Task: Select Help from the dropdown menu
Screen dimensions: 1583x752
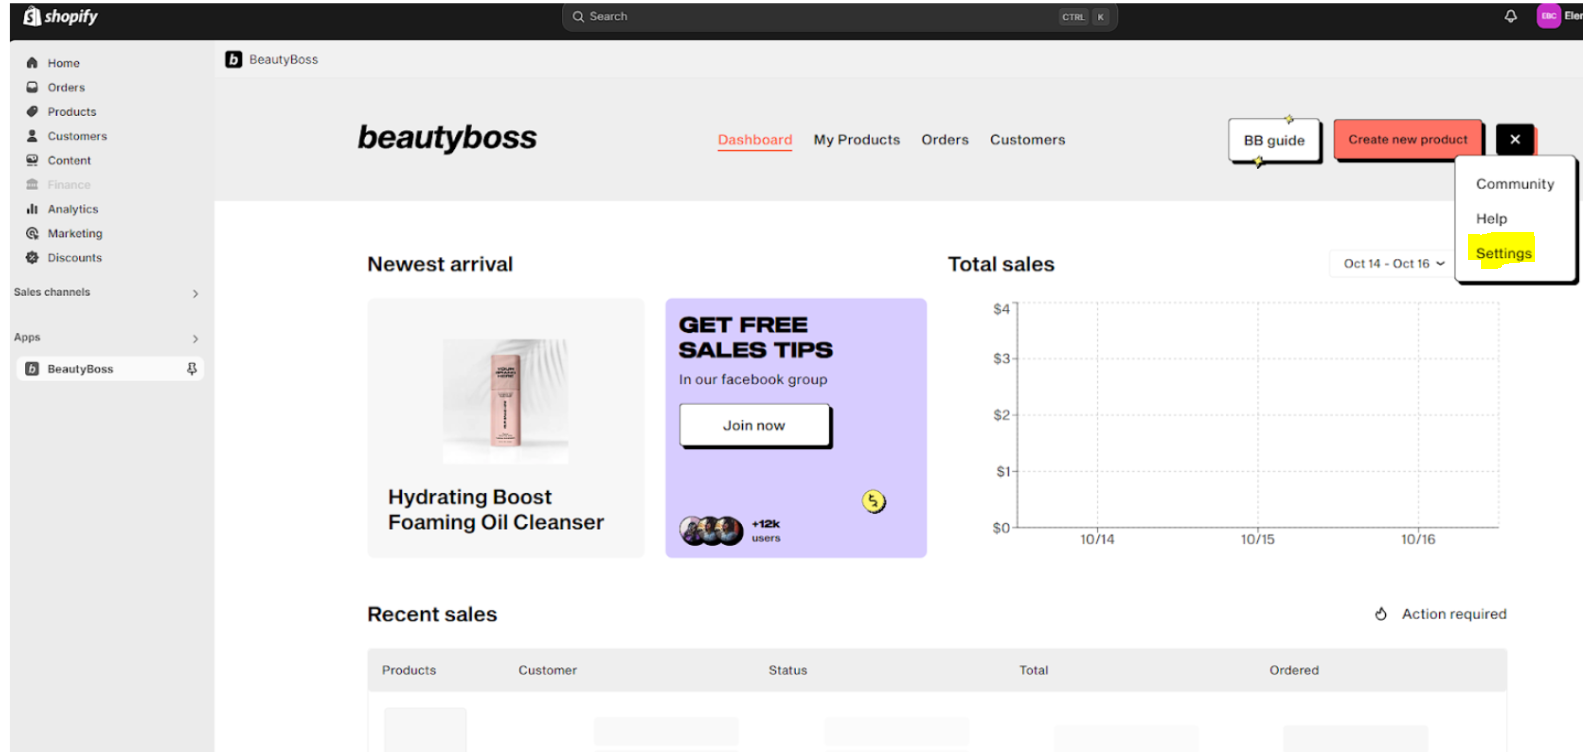Action: coord(1491,219)
